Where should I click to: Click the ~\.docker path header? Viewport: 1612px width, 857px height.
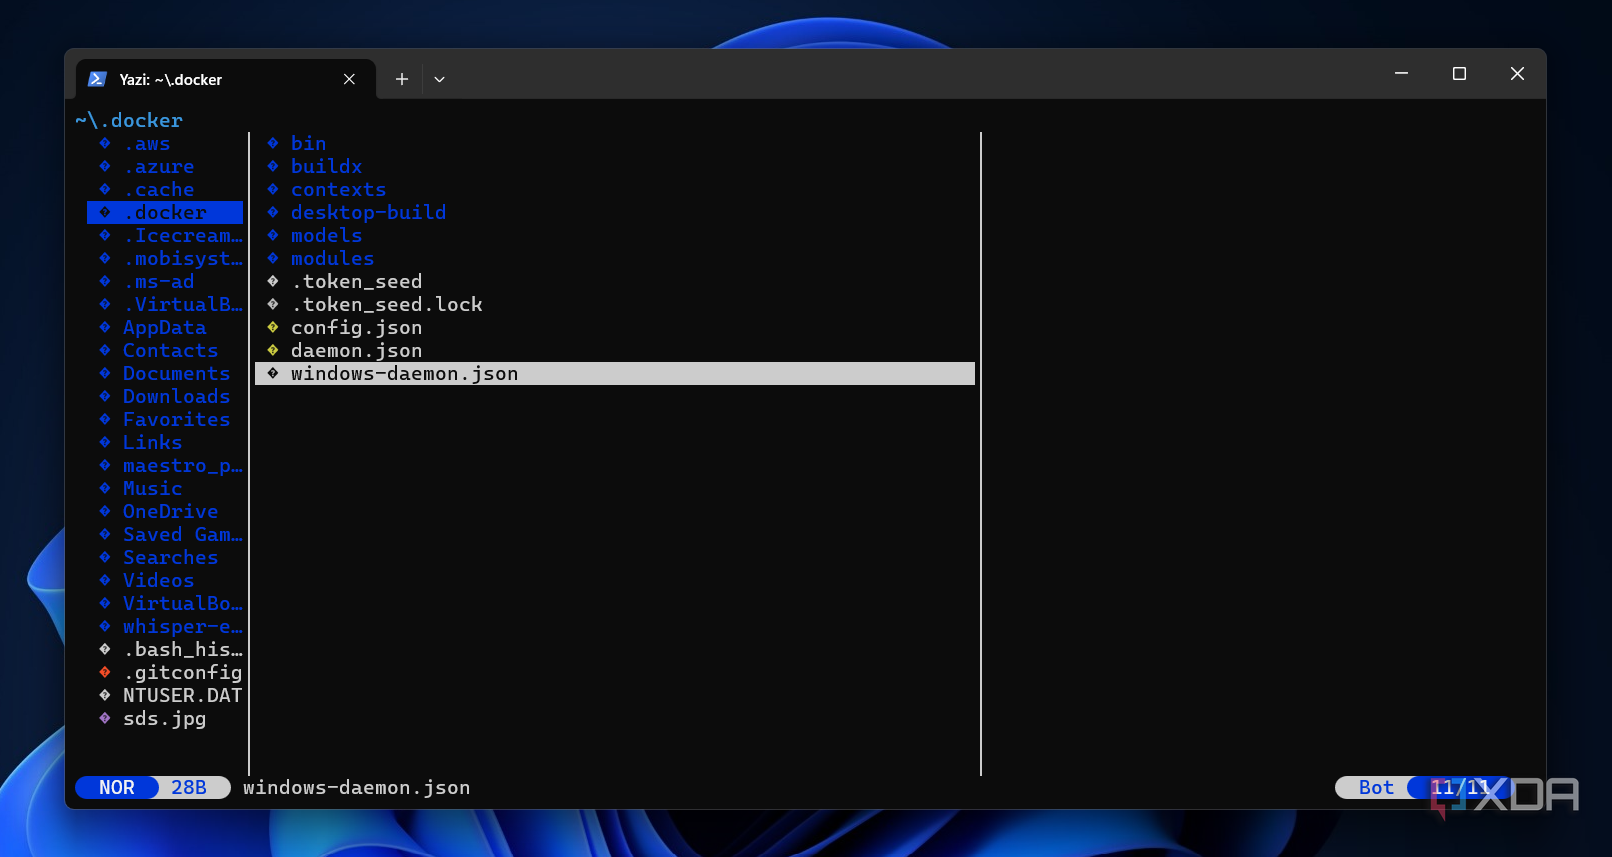click(x=129, y=121)
